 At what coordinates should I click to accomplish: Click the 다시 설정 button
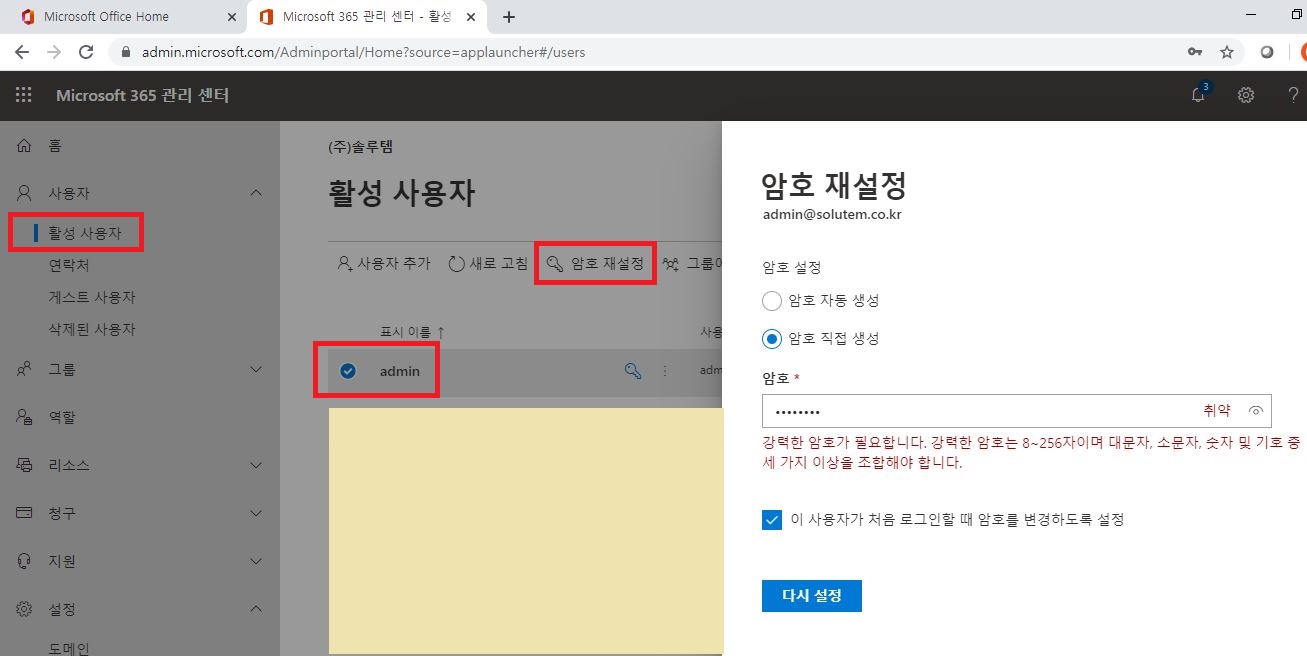point(811,596)
